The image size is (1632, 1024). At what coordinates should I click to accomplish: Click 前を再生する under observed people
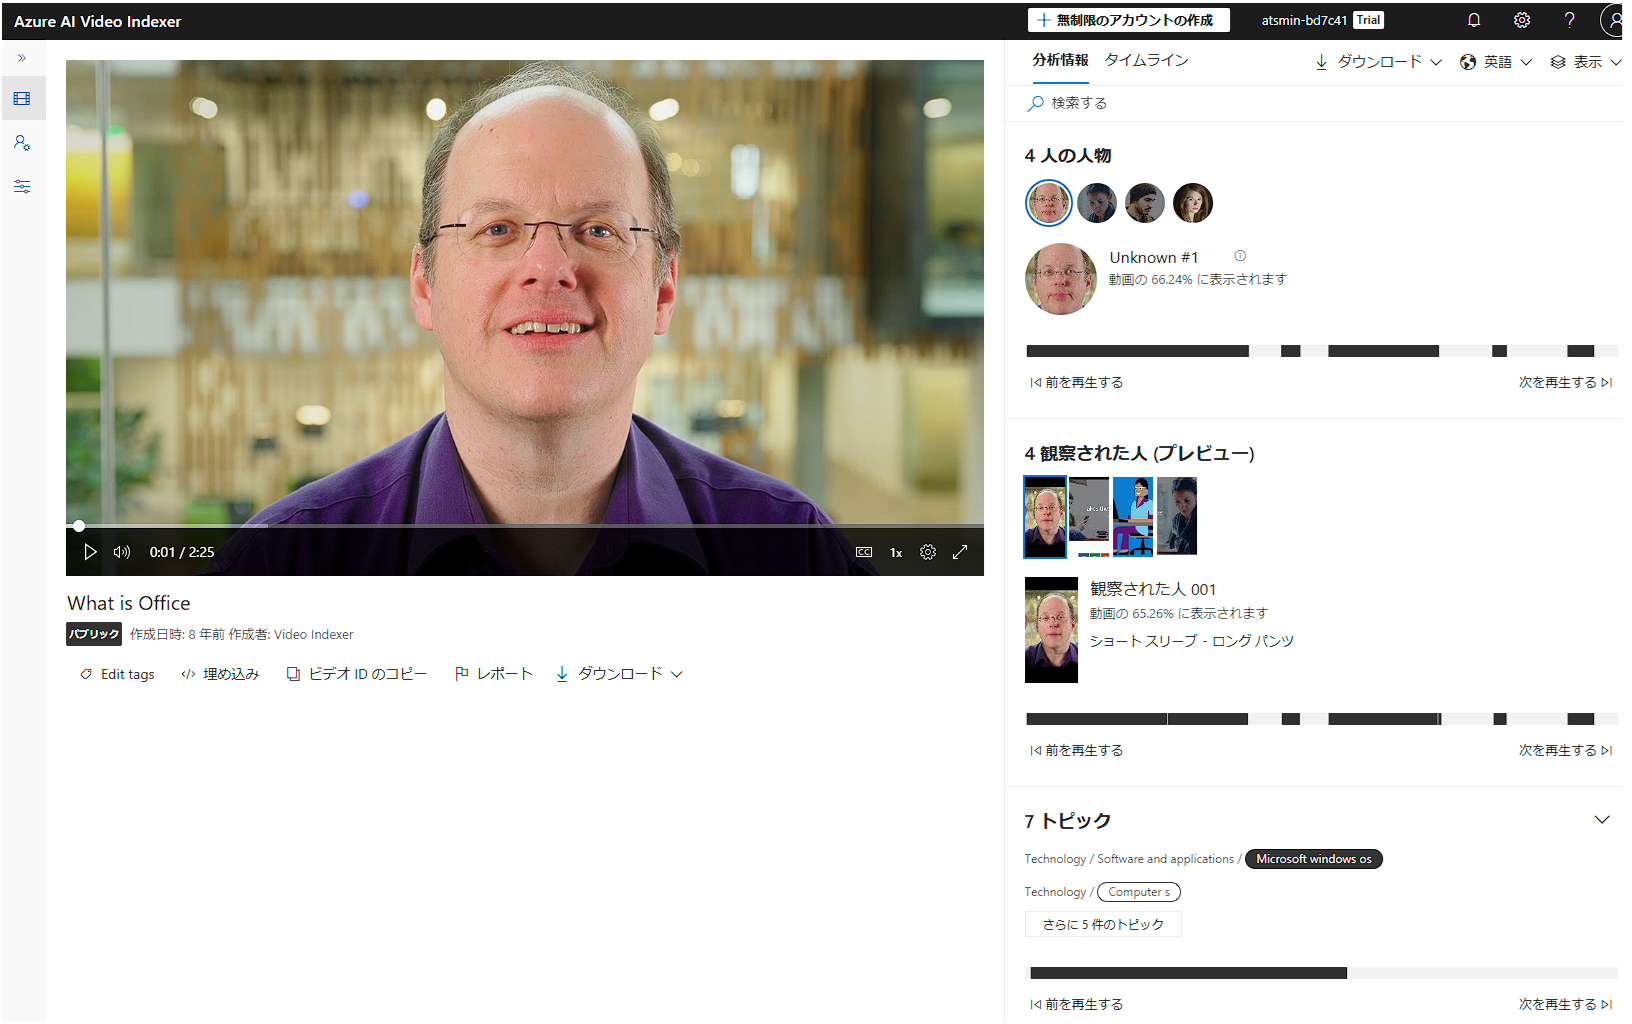coord(1077,750)
